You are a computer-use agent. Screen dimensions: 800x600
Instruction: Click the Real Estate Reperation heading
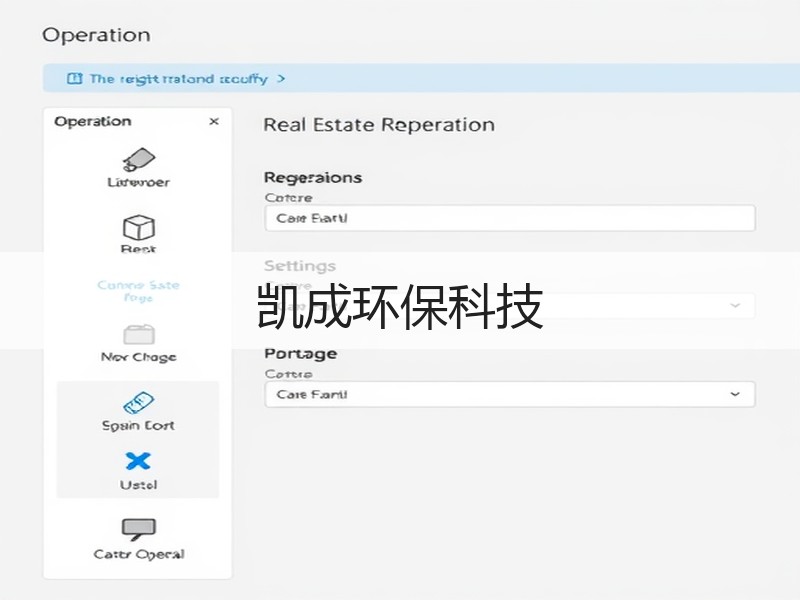click(379, 125)
